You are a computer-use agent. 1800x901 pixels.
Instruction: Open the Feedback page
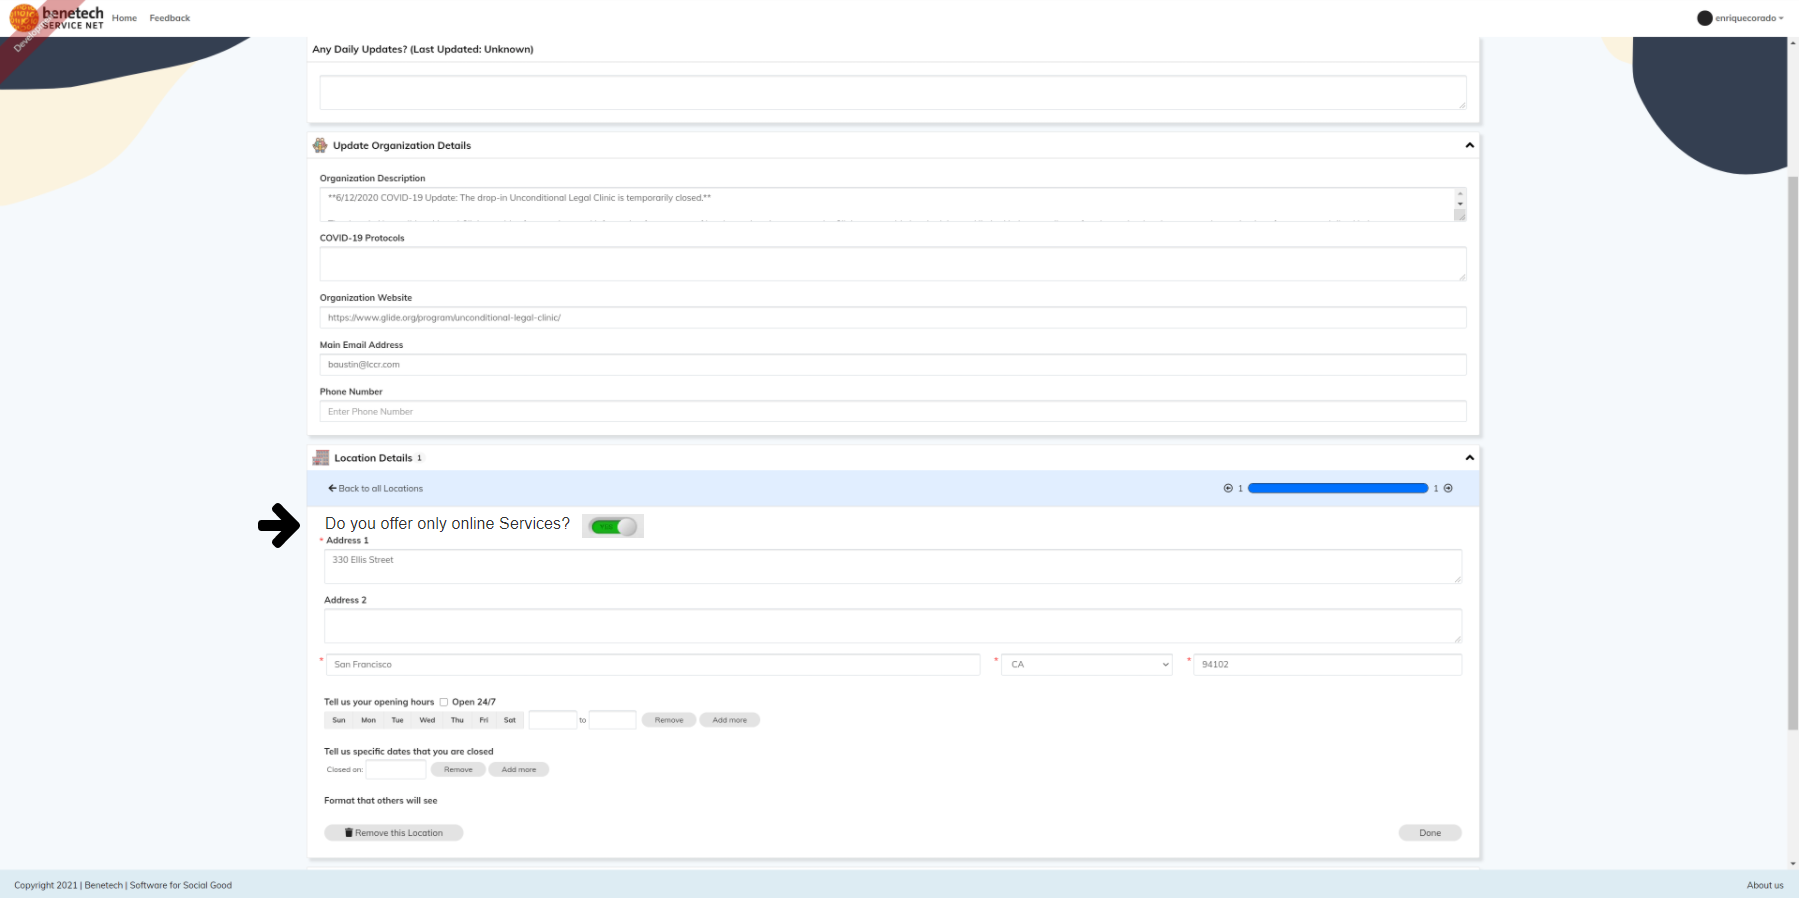(x=169, y=17)
